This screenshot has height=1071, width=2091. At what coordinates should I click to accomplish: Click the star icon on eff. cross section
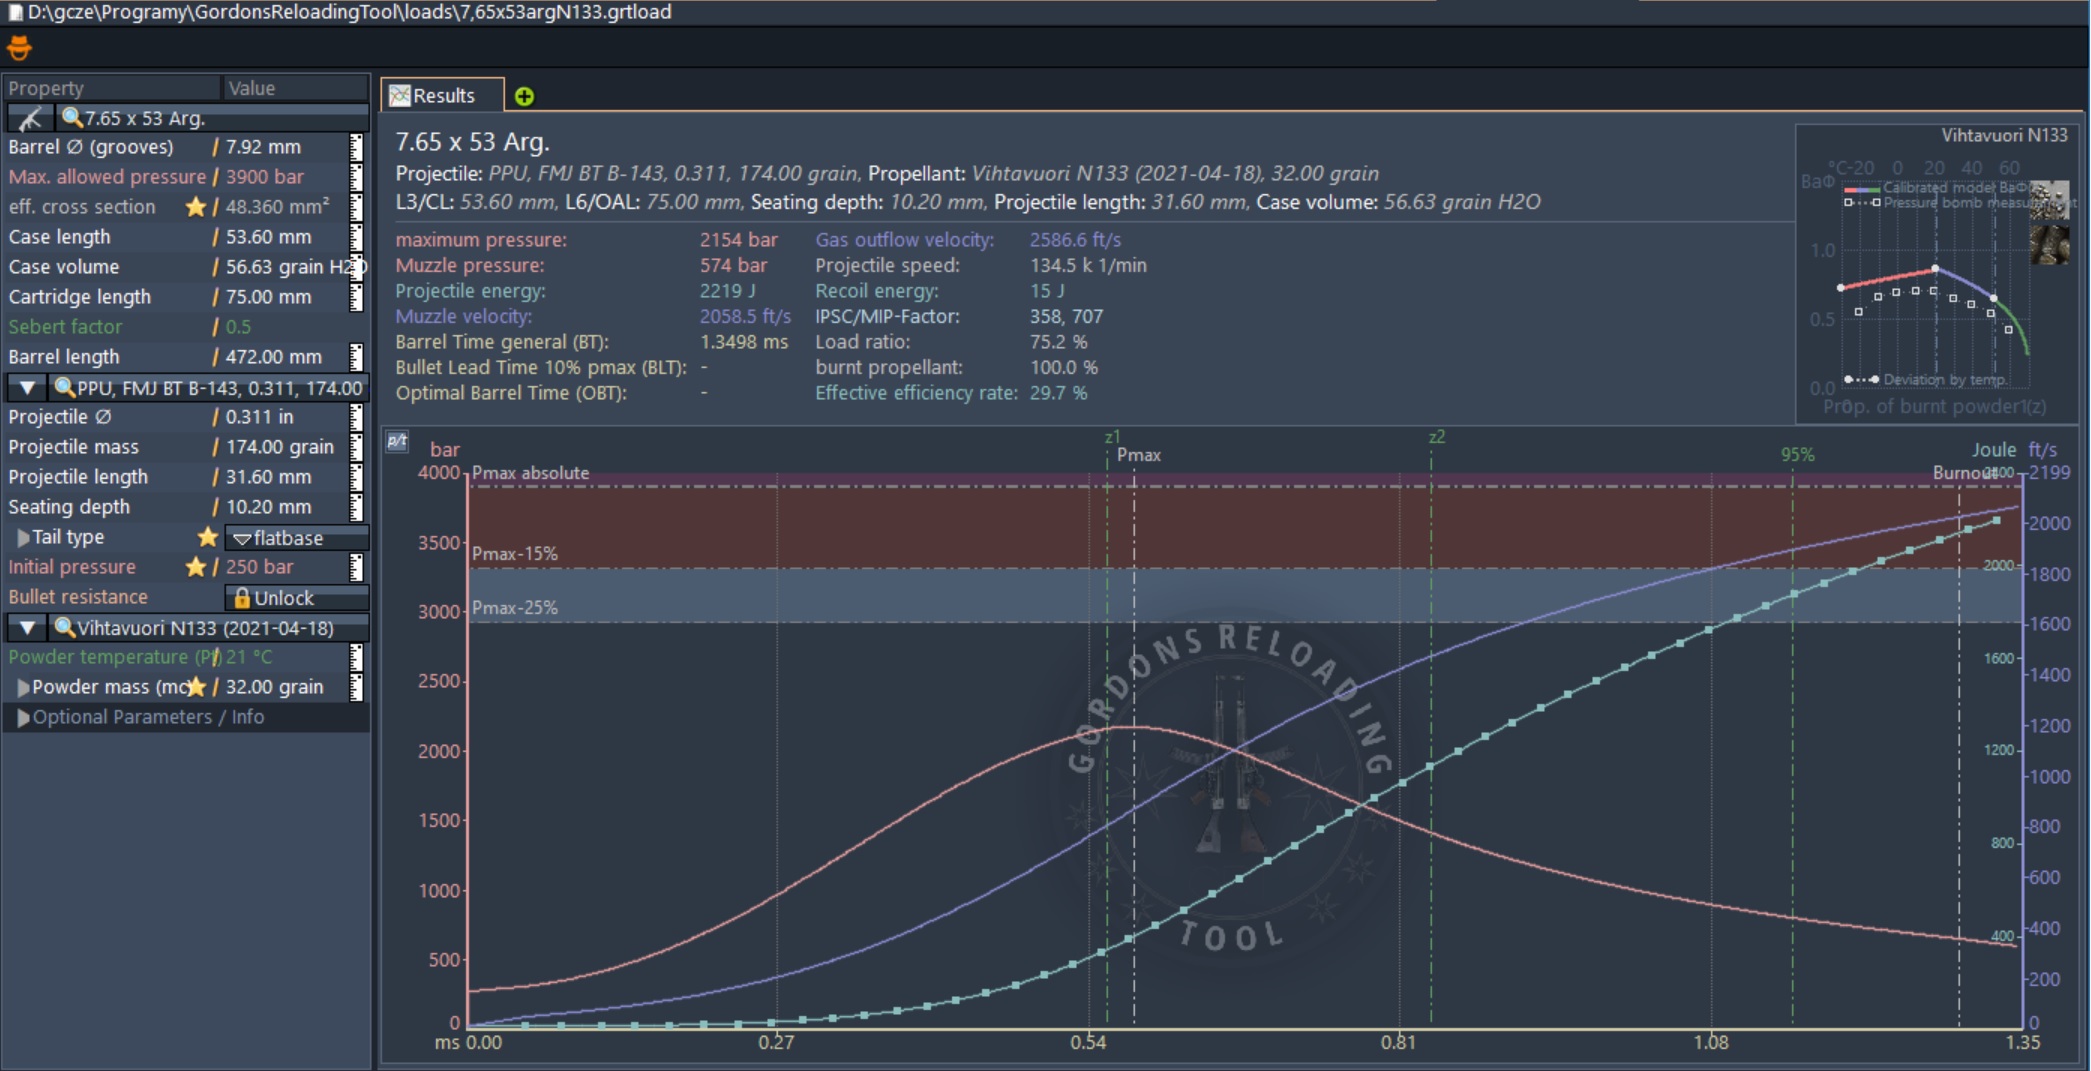[196, 207]
